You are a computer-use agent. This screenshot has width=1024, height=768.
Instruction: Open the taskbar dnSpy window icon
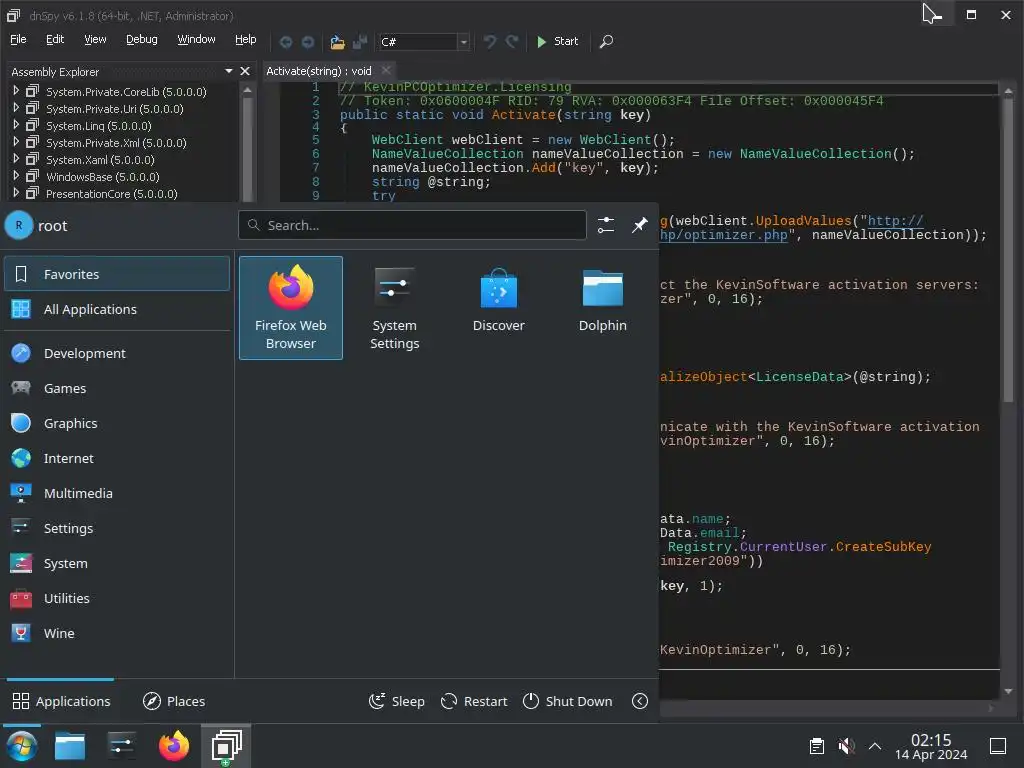(227, 746)
